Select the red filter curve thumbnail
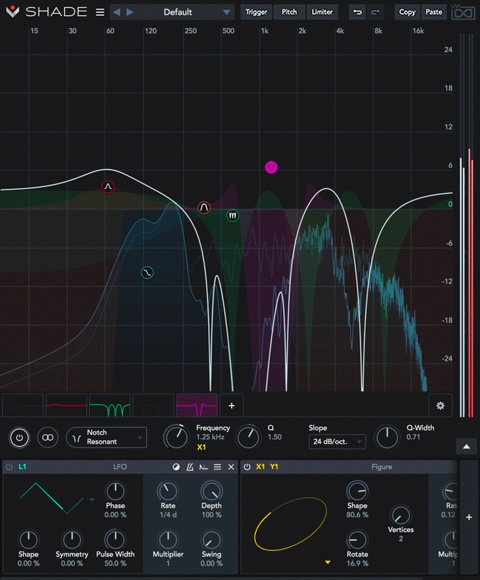 point(66,406)
